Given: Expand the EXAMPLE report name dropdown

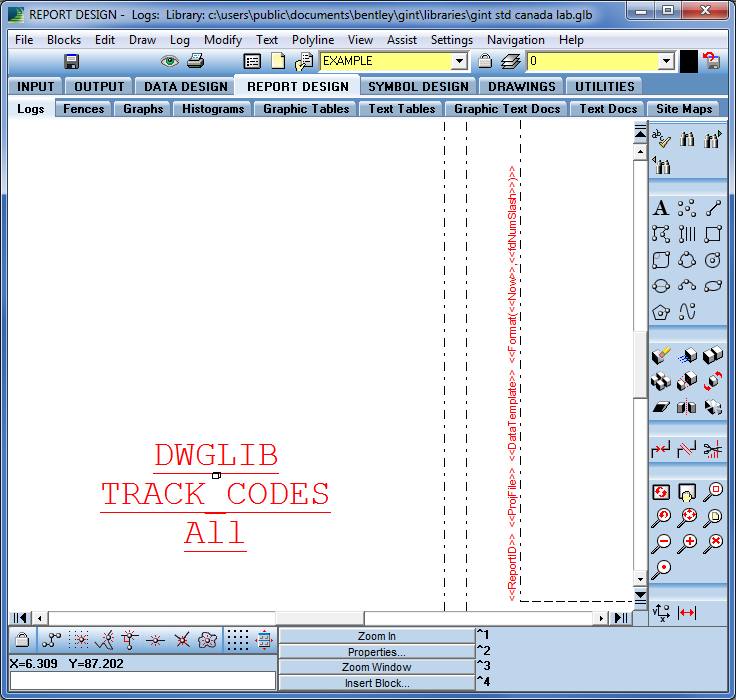Looking at the screenshot, I should click(460, 61).
